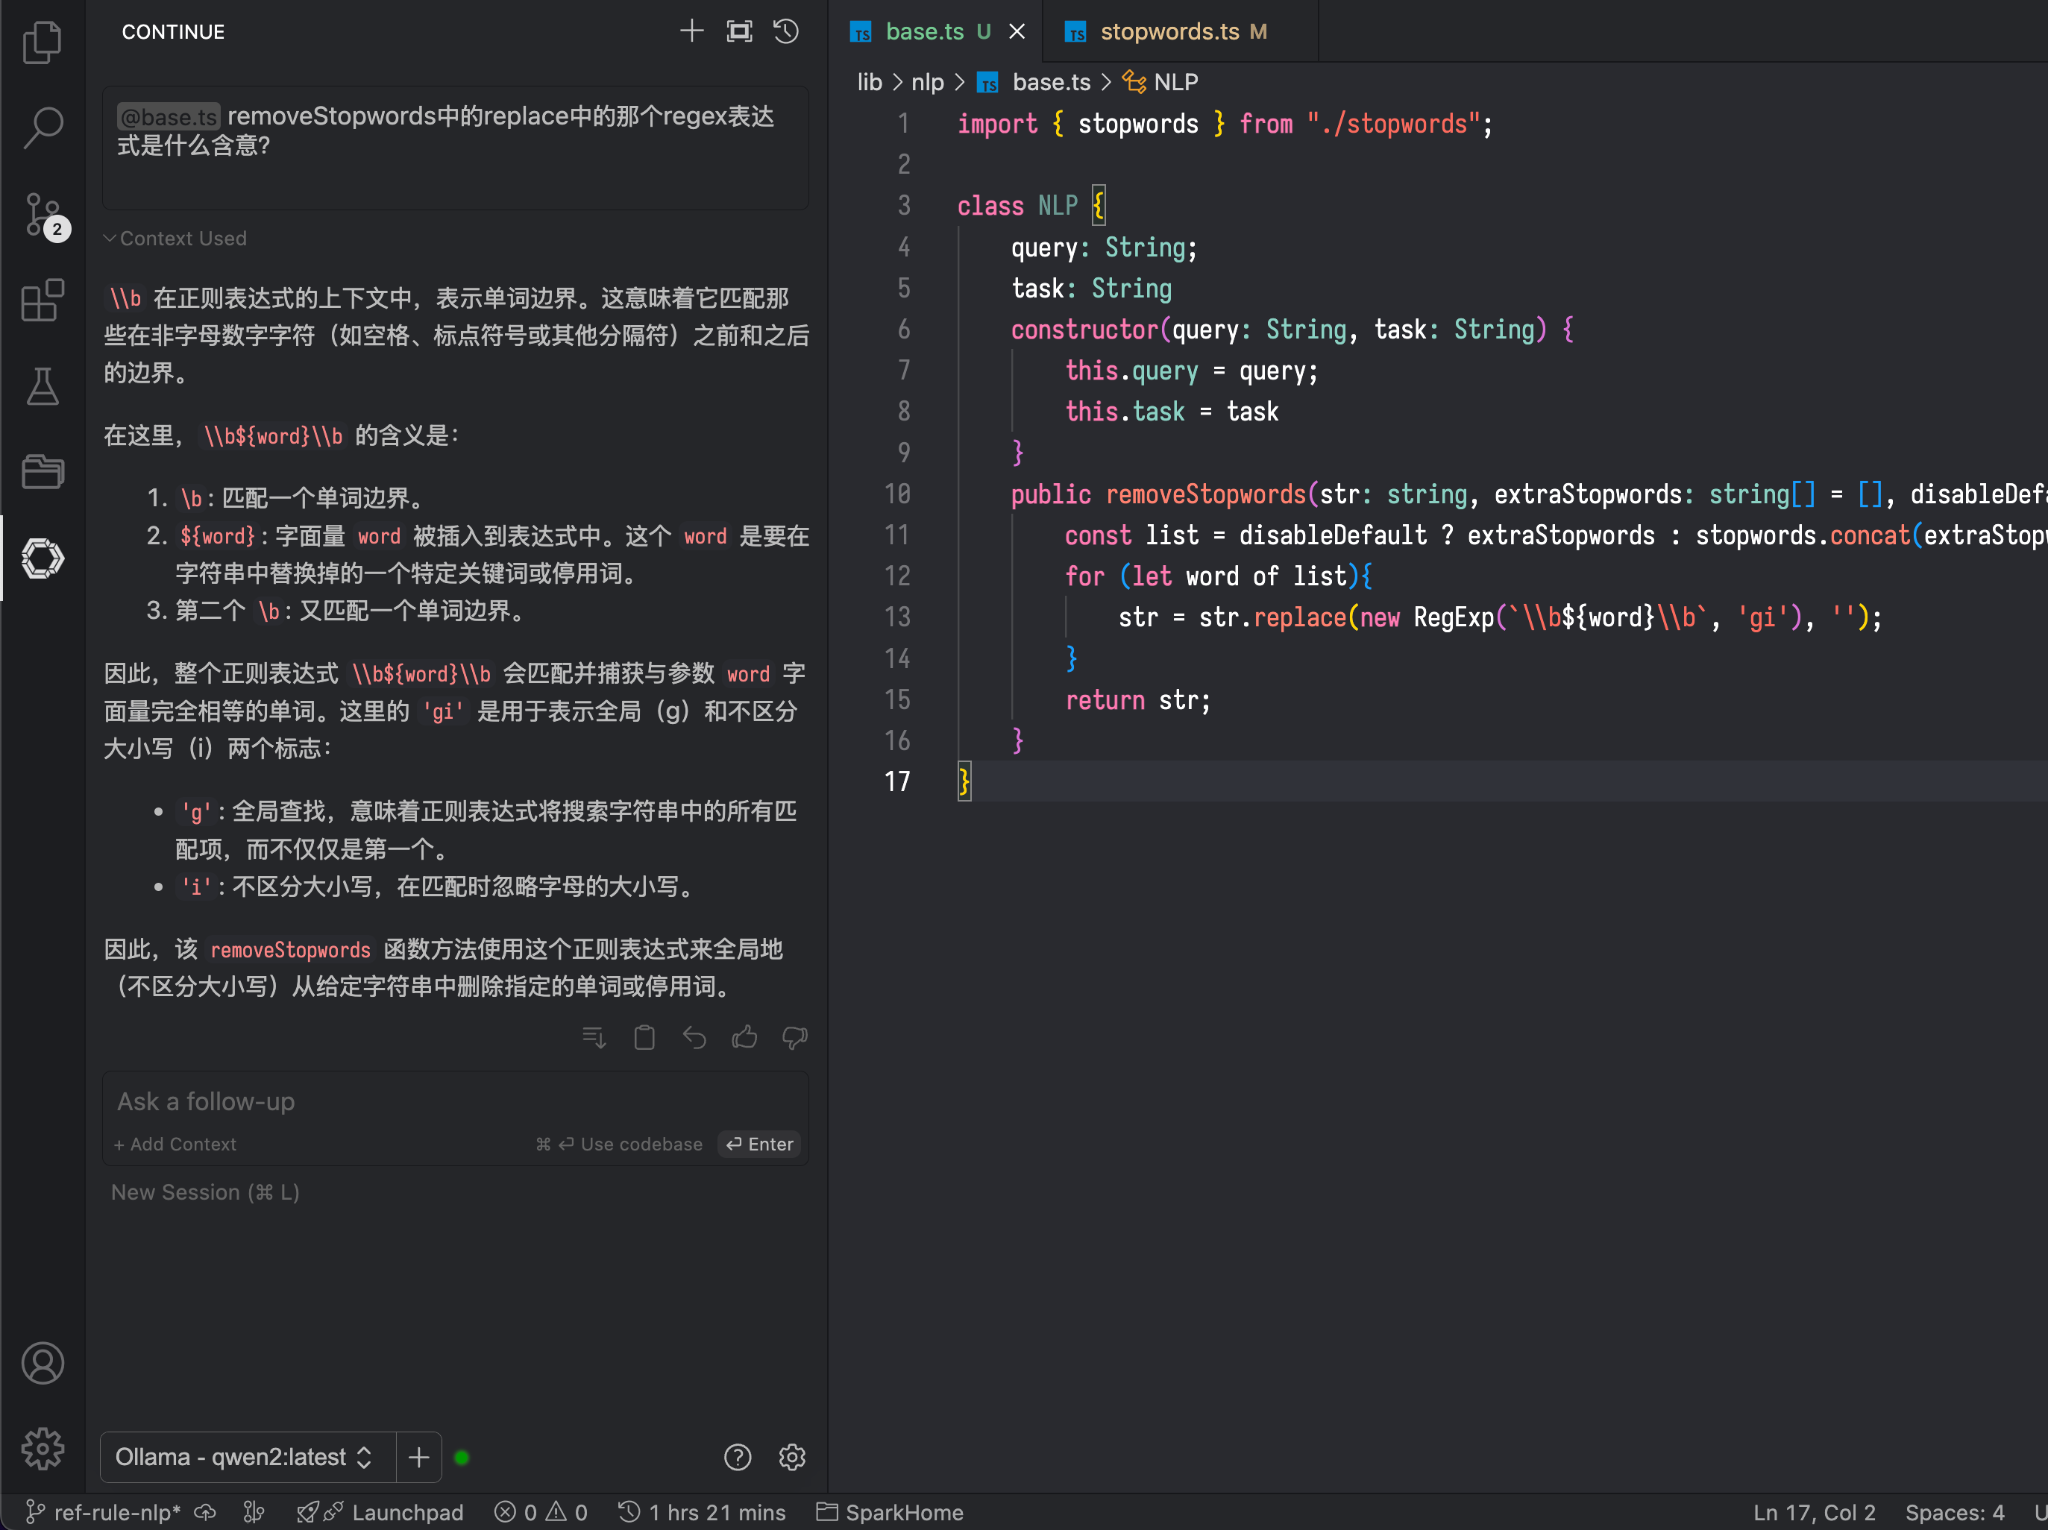Select the base.ts editor tab
Screen dimensions: 2048x1530
(x=925, y=31)
